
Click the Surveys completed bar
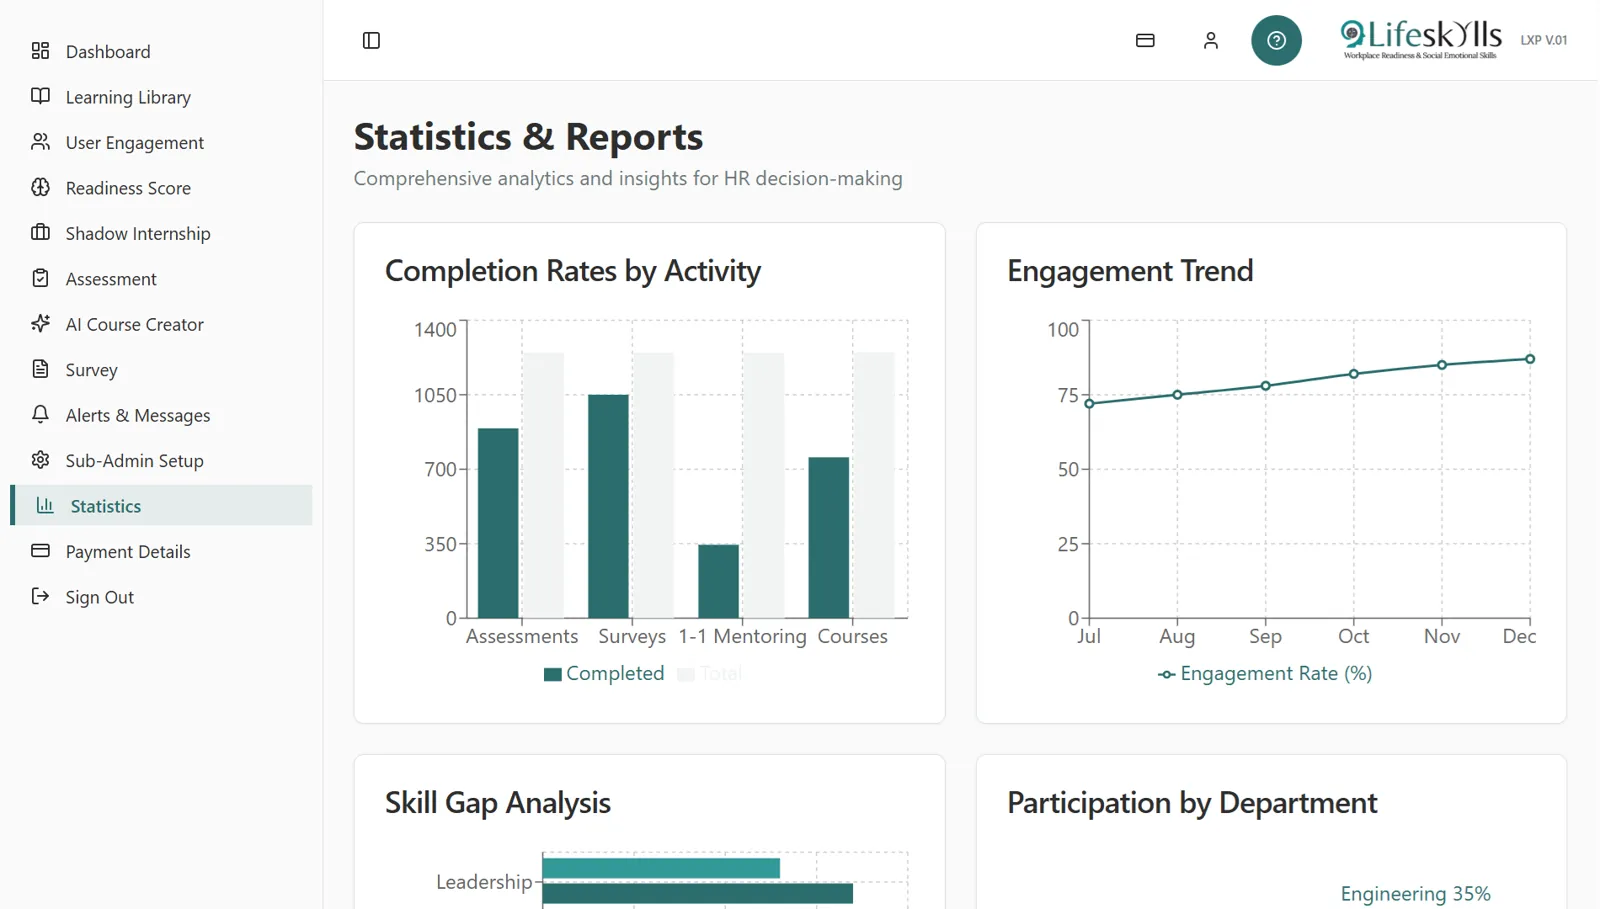(x=608, y=506)
